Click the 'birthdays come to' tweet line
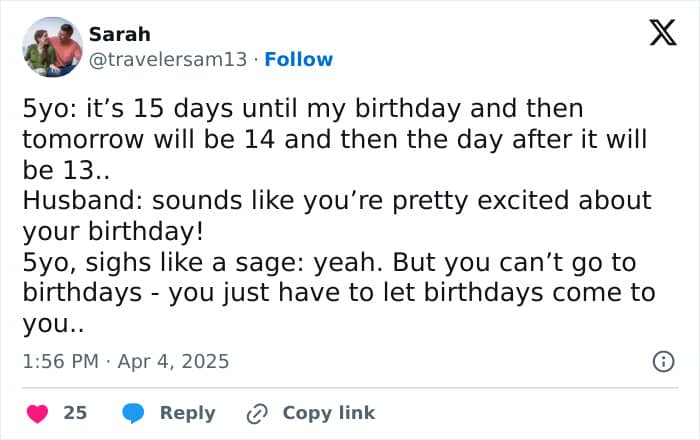 point(339,293)
